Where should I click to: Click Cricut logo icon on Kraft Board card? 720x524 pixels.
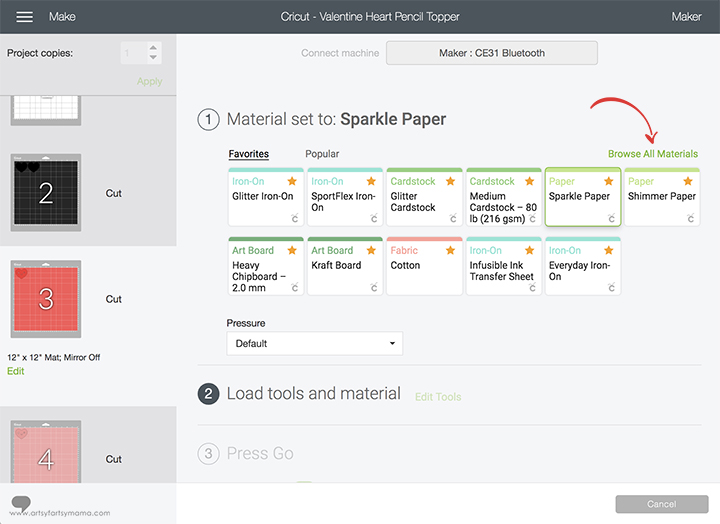[x=374, y=287]
